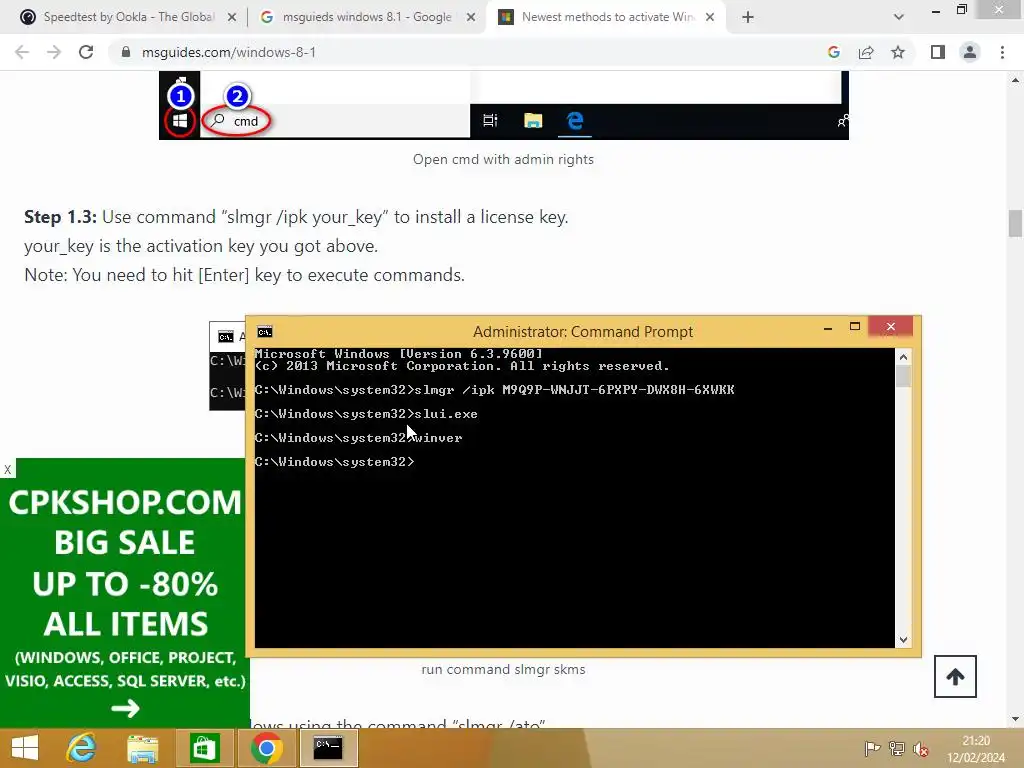Open Action Center flag icon
Viewport: 1024px width, 768px height.
click(872, 748)
